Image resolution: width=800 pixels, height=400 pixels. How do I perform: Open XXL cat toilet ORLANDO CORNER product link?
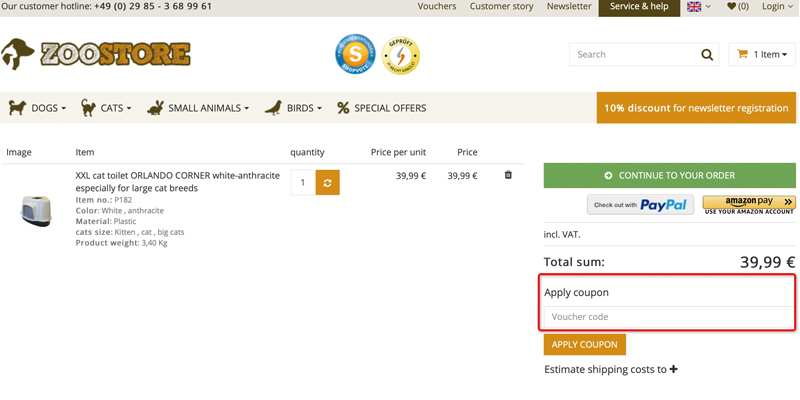pyautogui.click(x=178, y=182)
